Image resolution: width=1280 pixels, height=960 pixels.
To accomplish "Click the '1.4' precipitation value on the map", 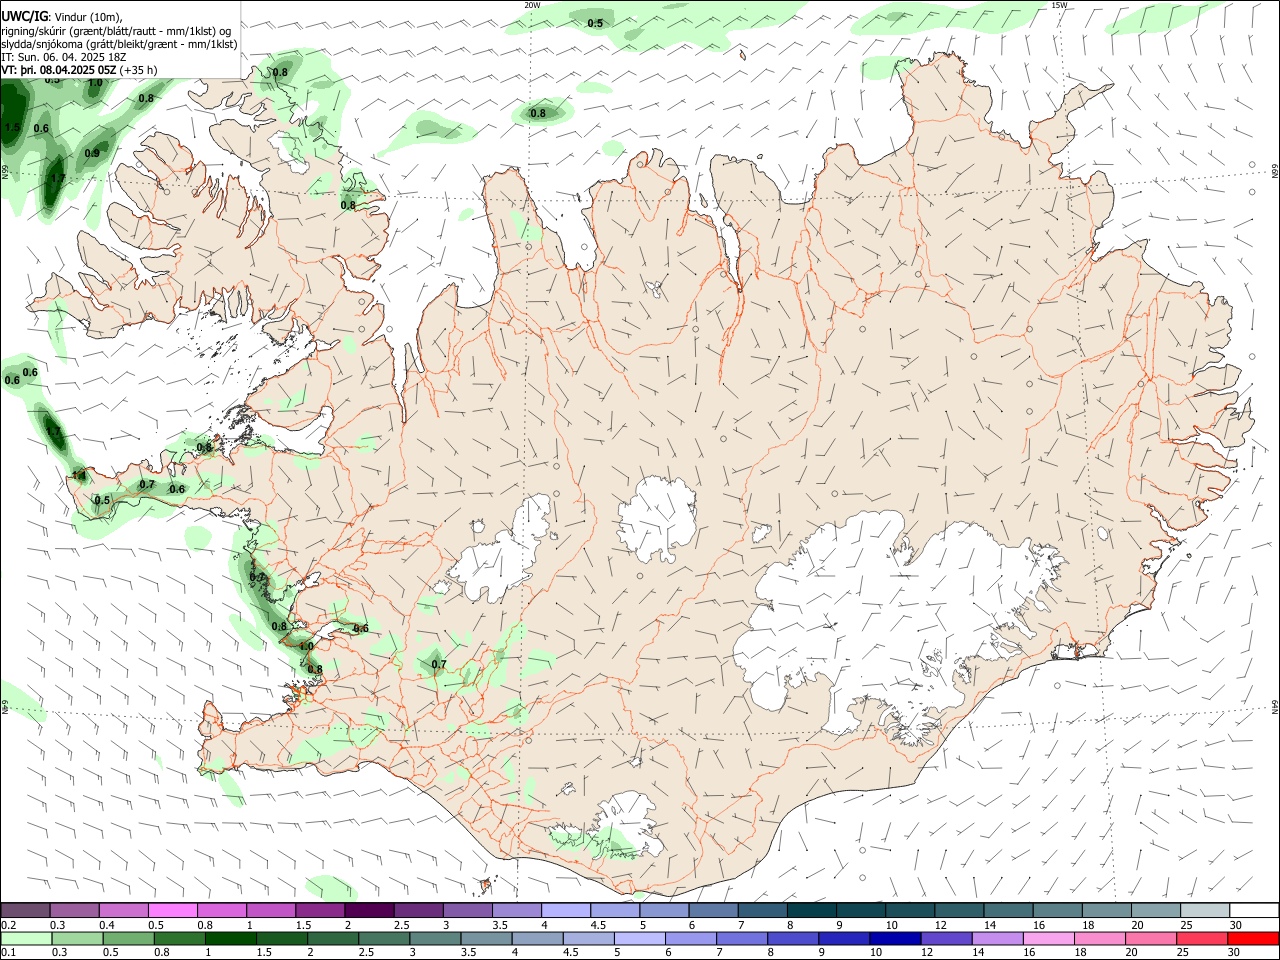I will coord(79,475).
